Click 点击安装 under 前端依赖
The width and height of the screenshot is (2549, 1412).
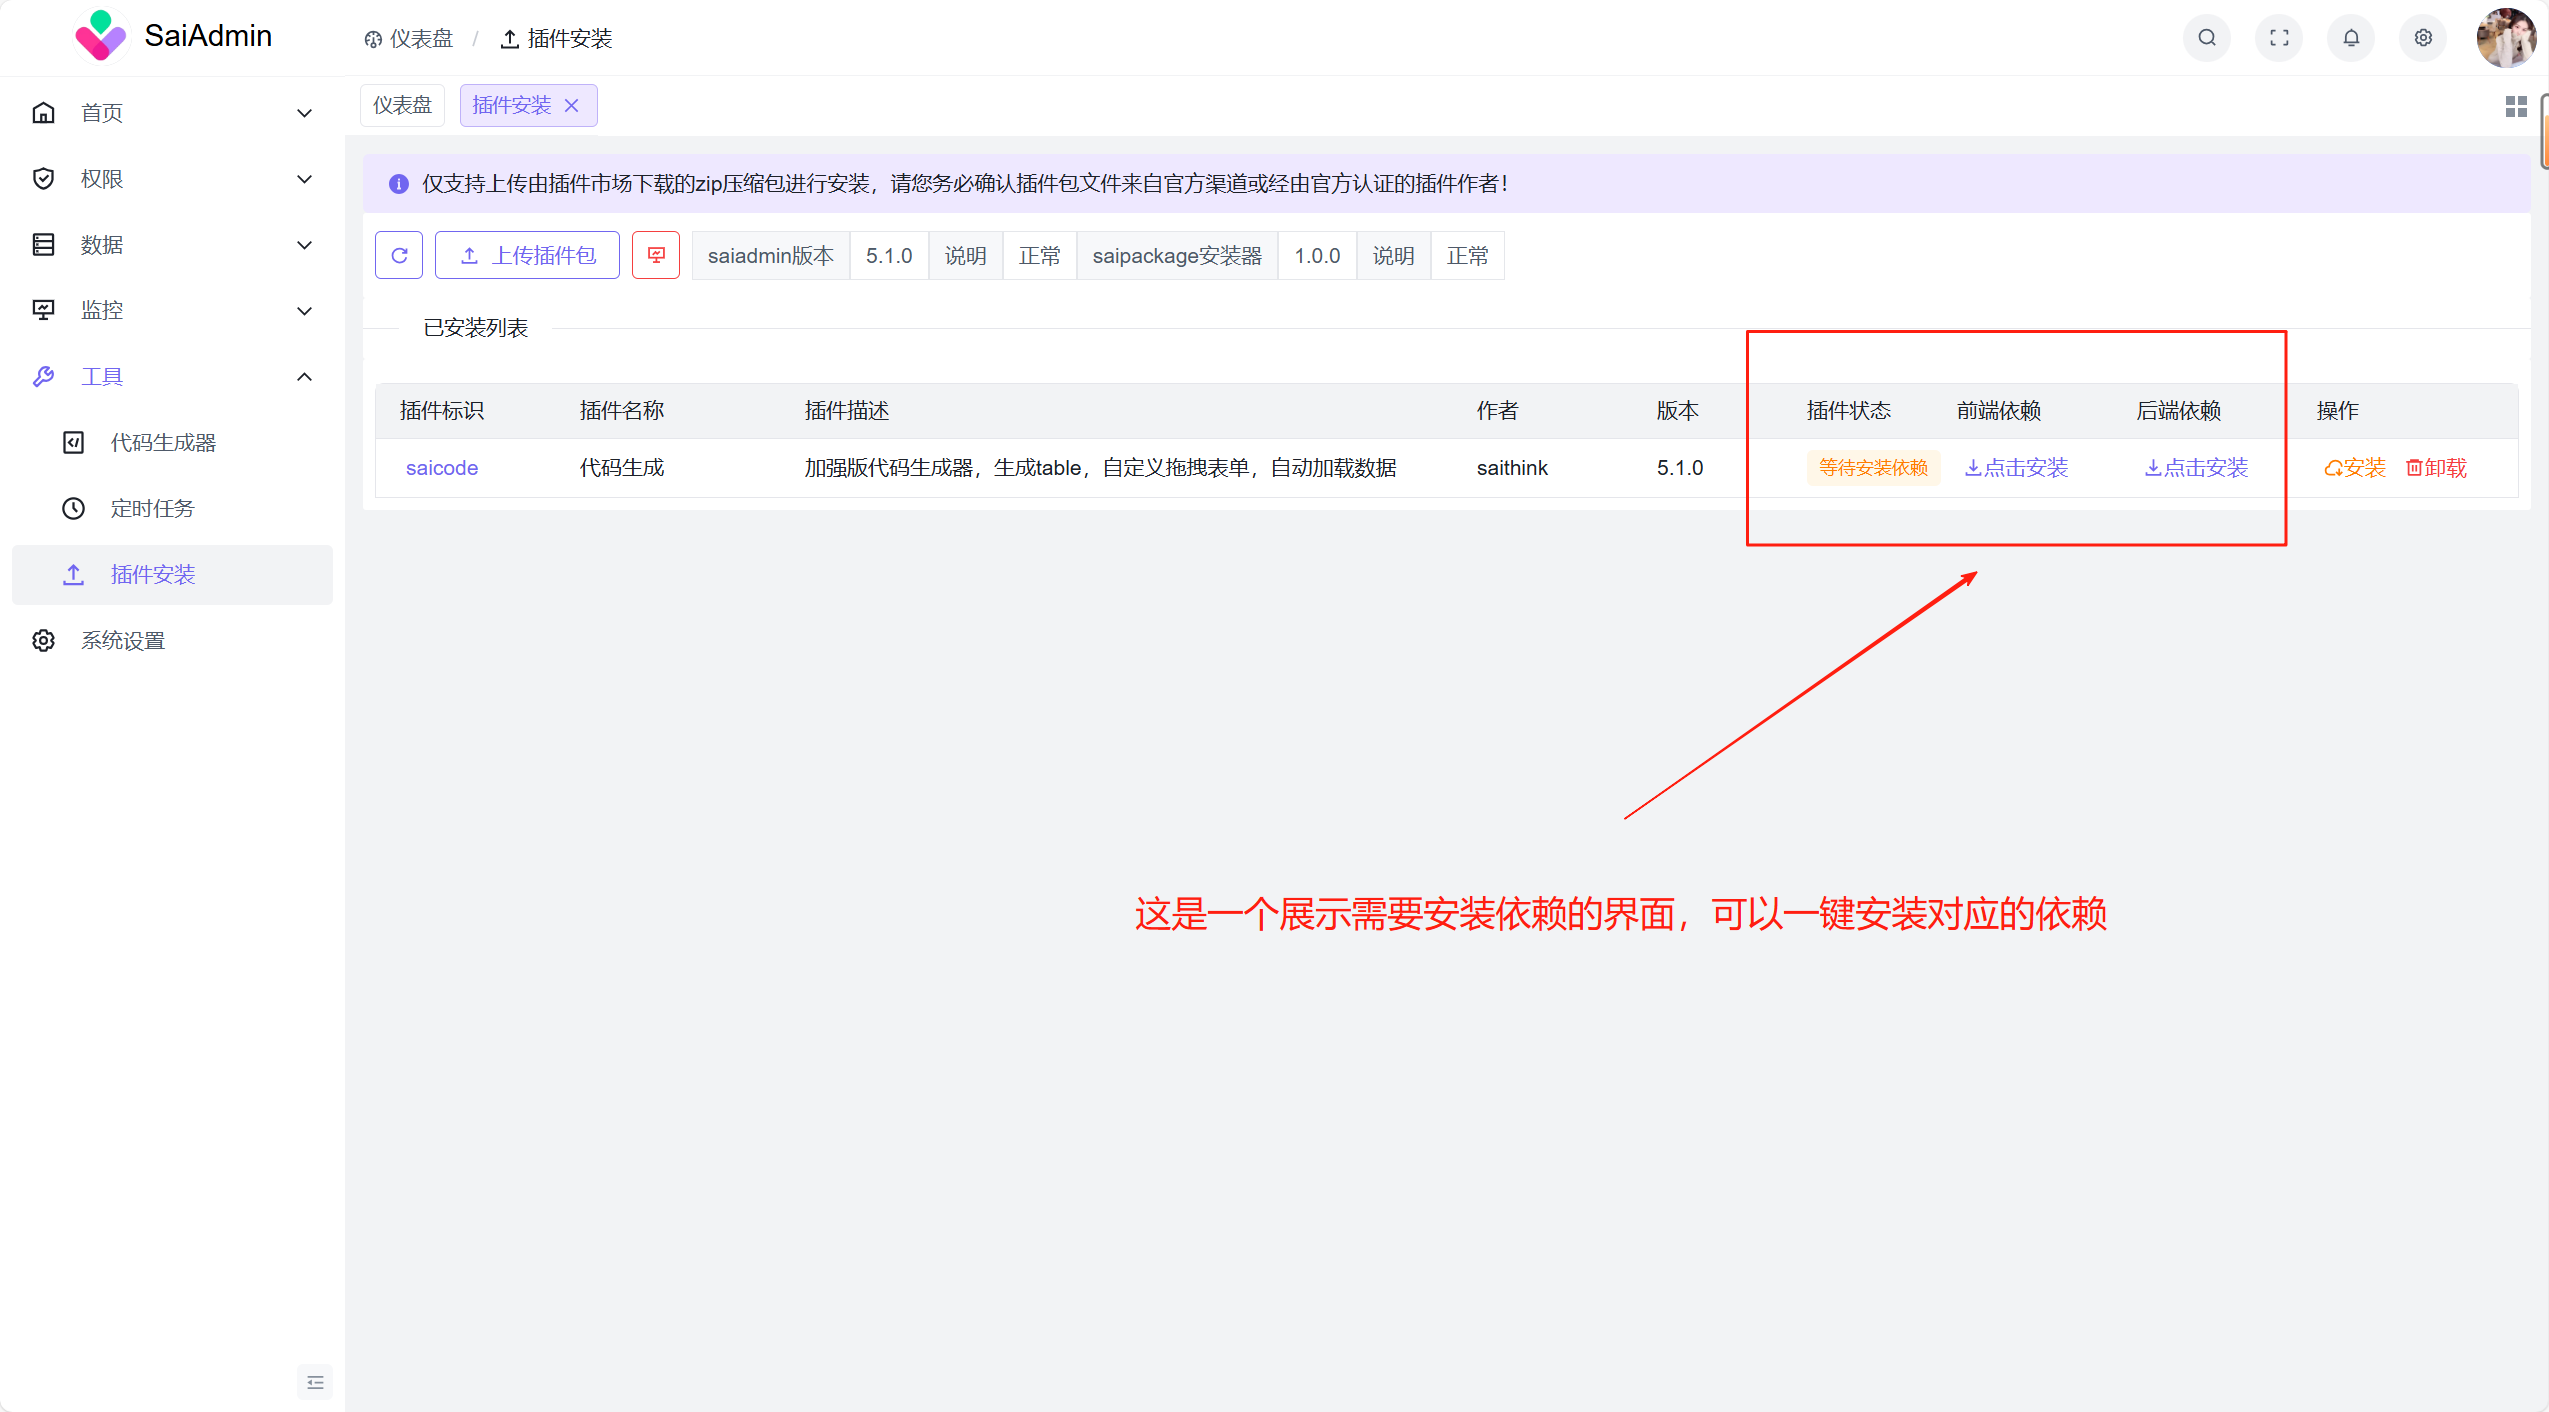(2017, 468)
